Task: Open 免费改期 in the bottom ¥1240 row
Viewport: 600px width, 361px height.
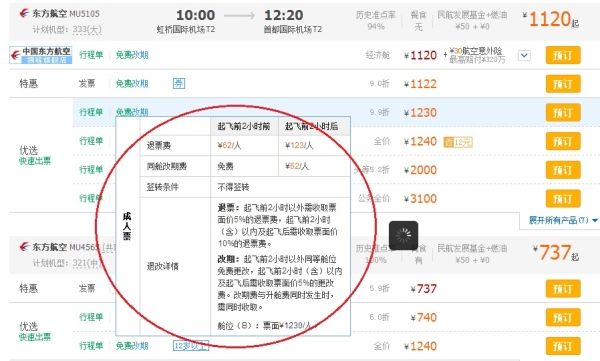Action: click(132, 346)
